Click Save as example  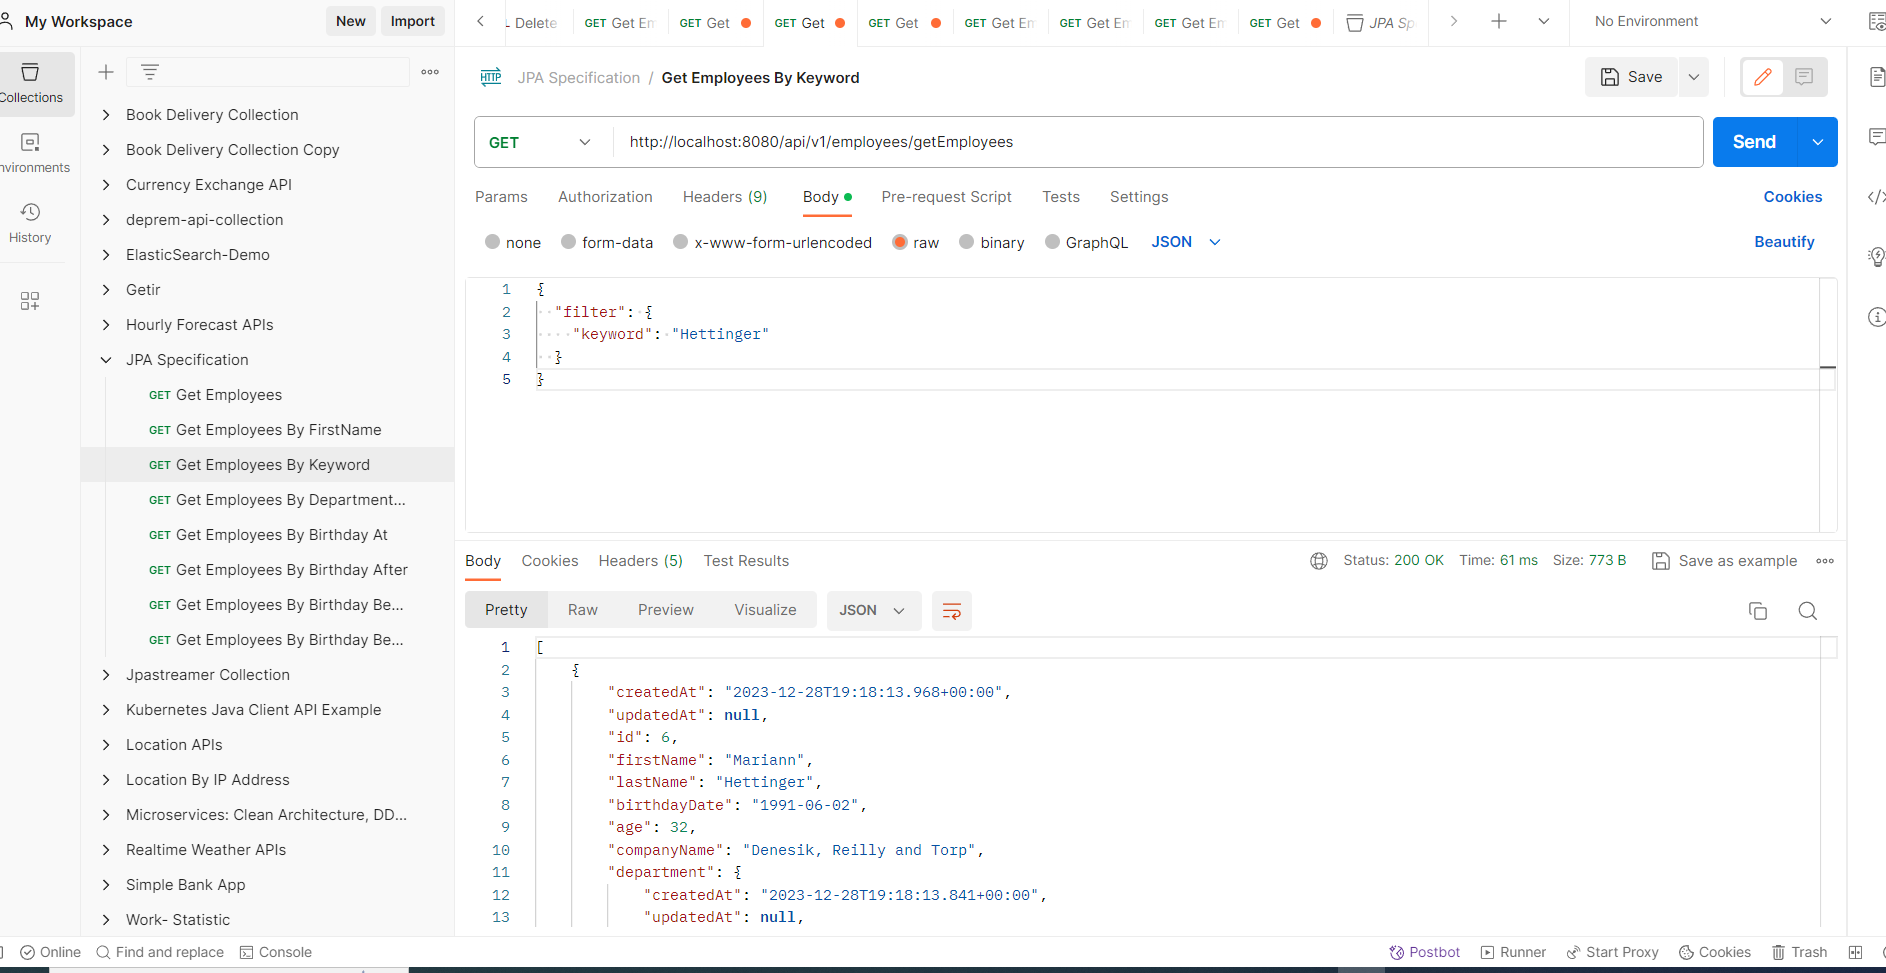pyautogui.click(x=1725, y=561)
